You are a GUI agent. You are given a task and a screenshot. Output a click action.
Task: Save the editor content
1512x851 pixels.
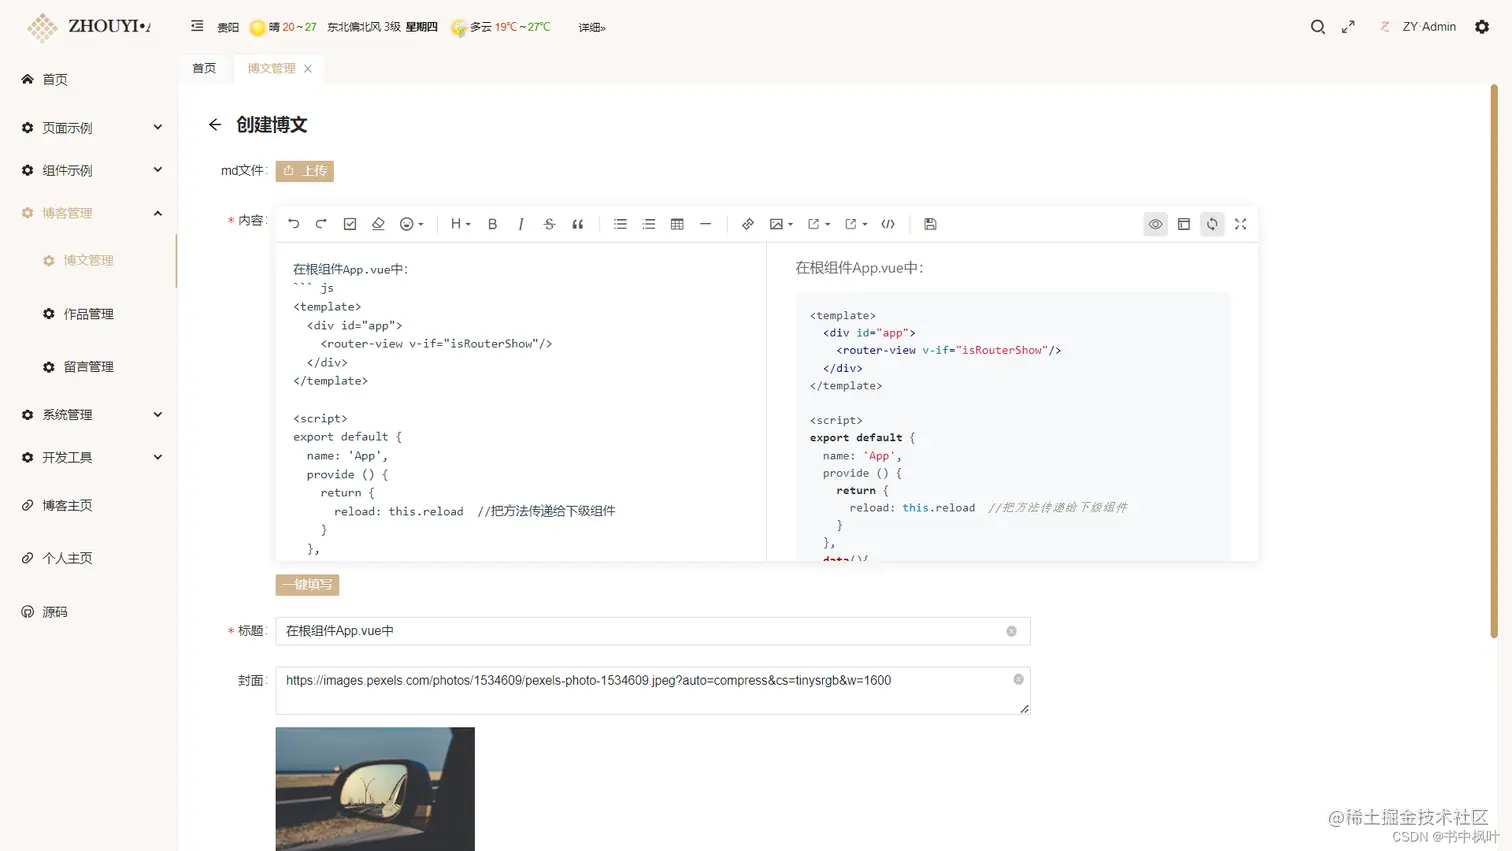point(930,224)
